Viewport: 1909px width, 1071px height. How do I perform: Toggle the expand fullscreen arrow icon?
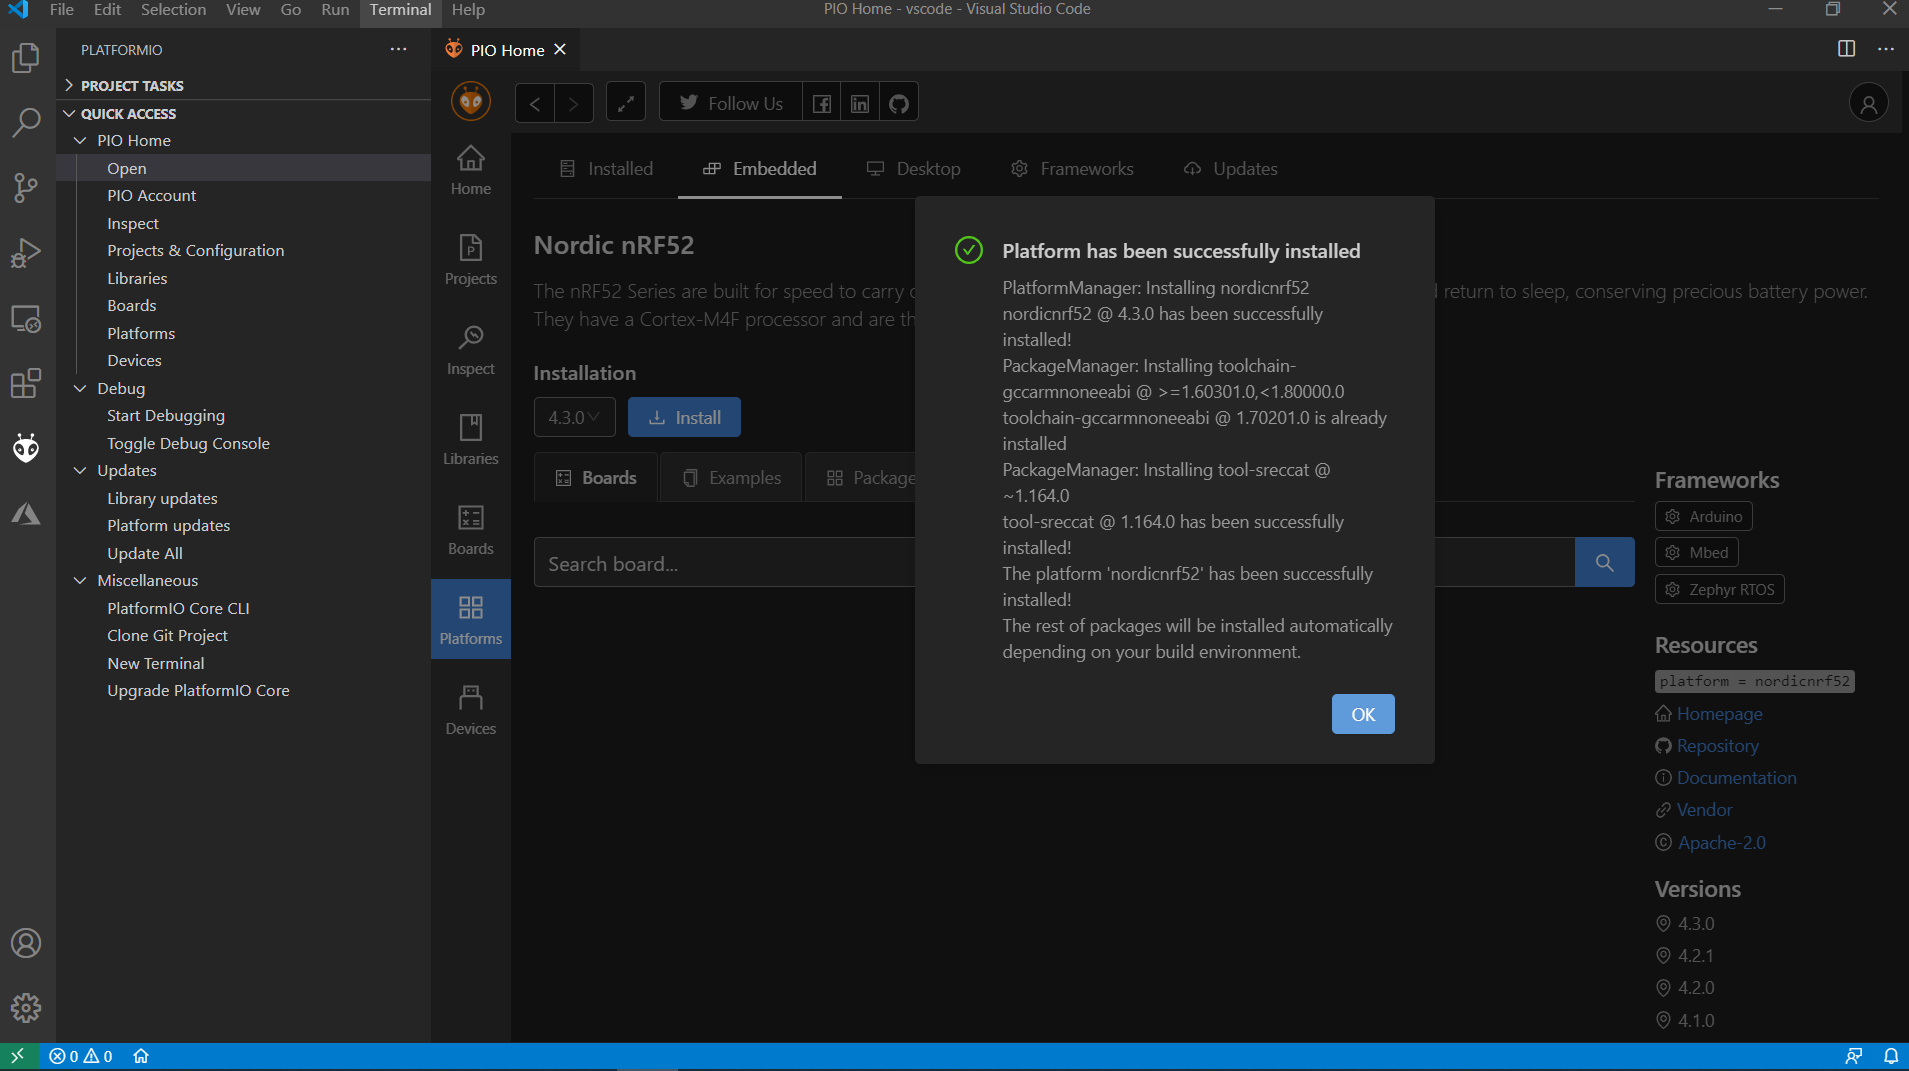click(x=625, y=103)
